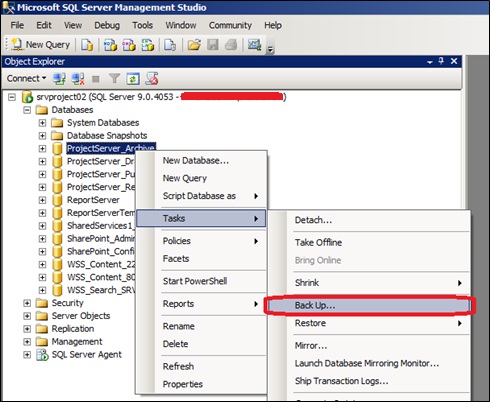The width and height of the screenshot is (490, 402).
Task: Expand the Security folder node
Action: coord(27,303)
